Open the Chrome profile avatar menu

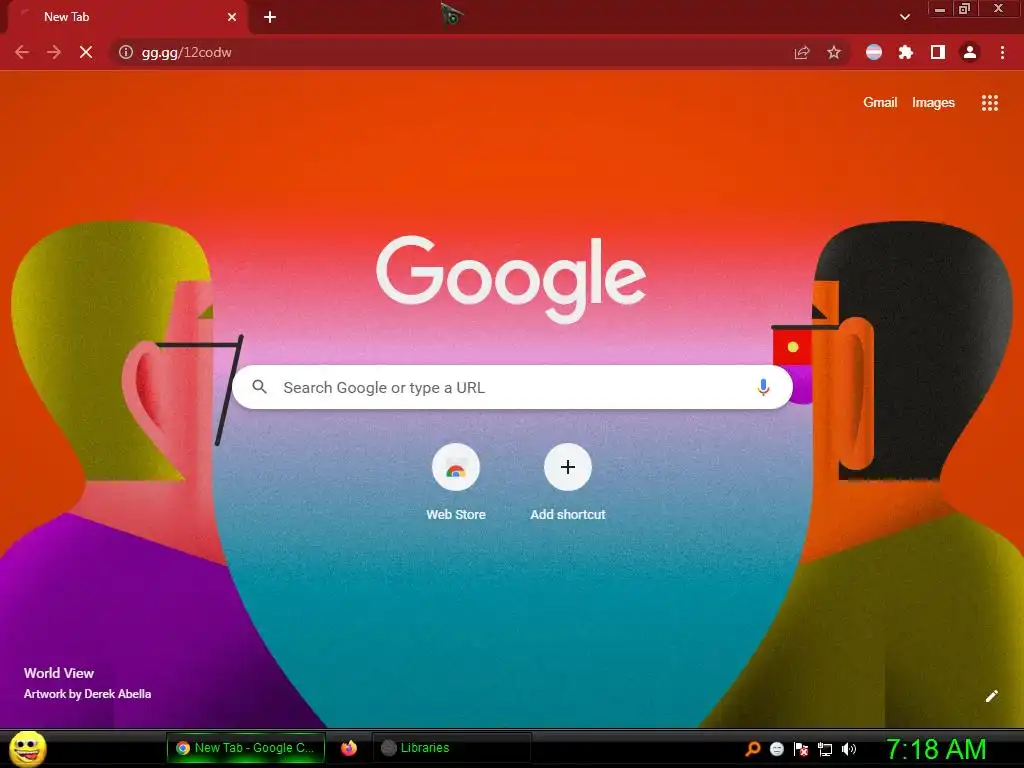point(970,52)
